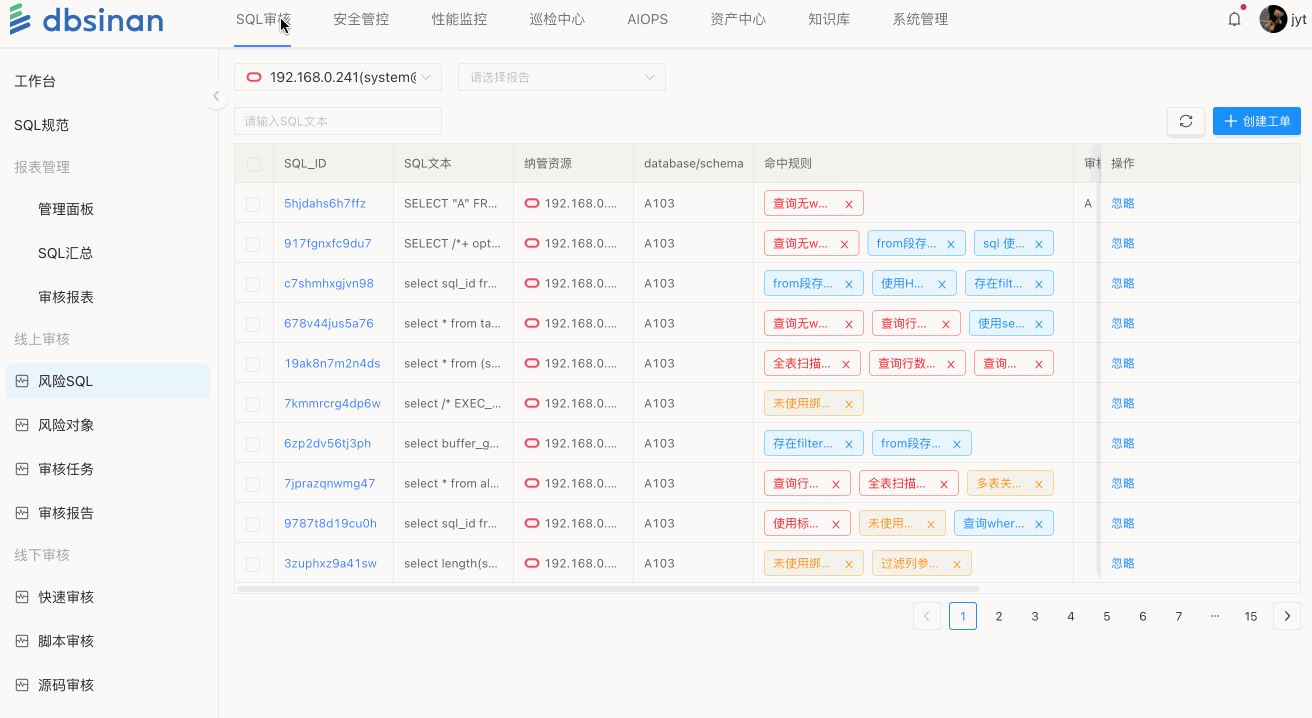The height and width of the screenshot is (718, 1312).
Task: Open the 知识库 top menu
Action: click(828, 19)
